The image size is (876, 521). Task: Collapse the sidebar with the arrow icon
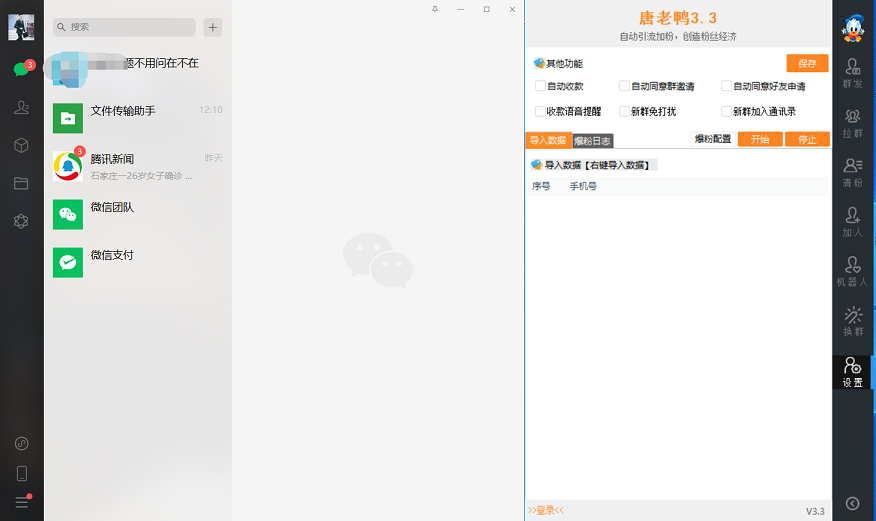[853, 503]
